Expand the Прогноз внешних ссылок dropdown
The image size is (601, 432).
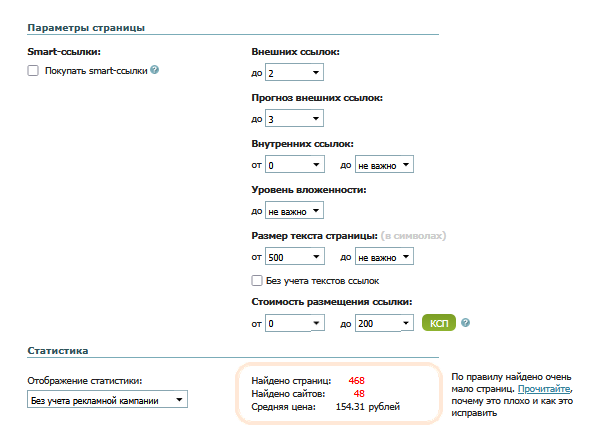[294, 119]
